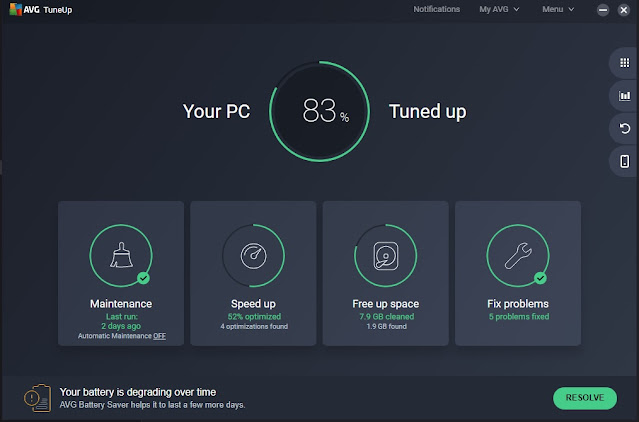Viewport: 639px width, 422px height.
Task: Expand the Menu dropdown
Action: 558,9
